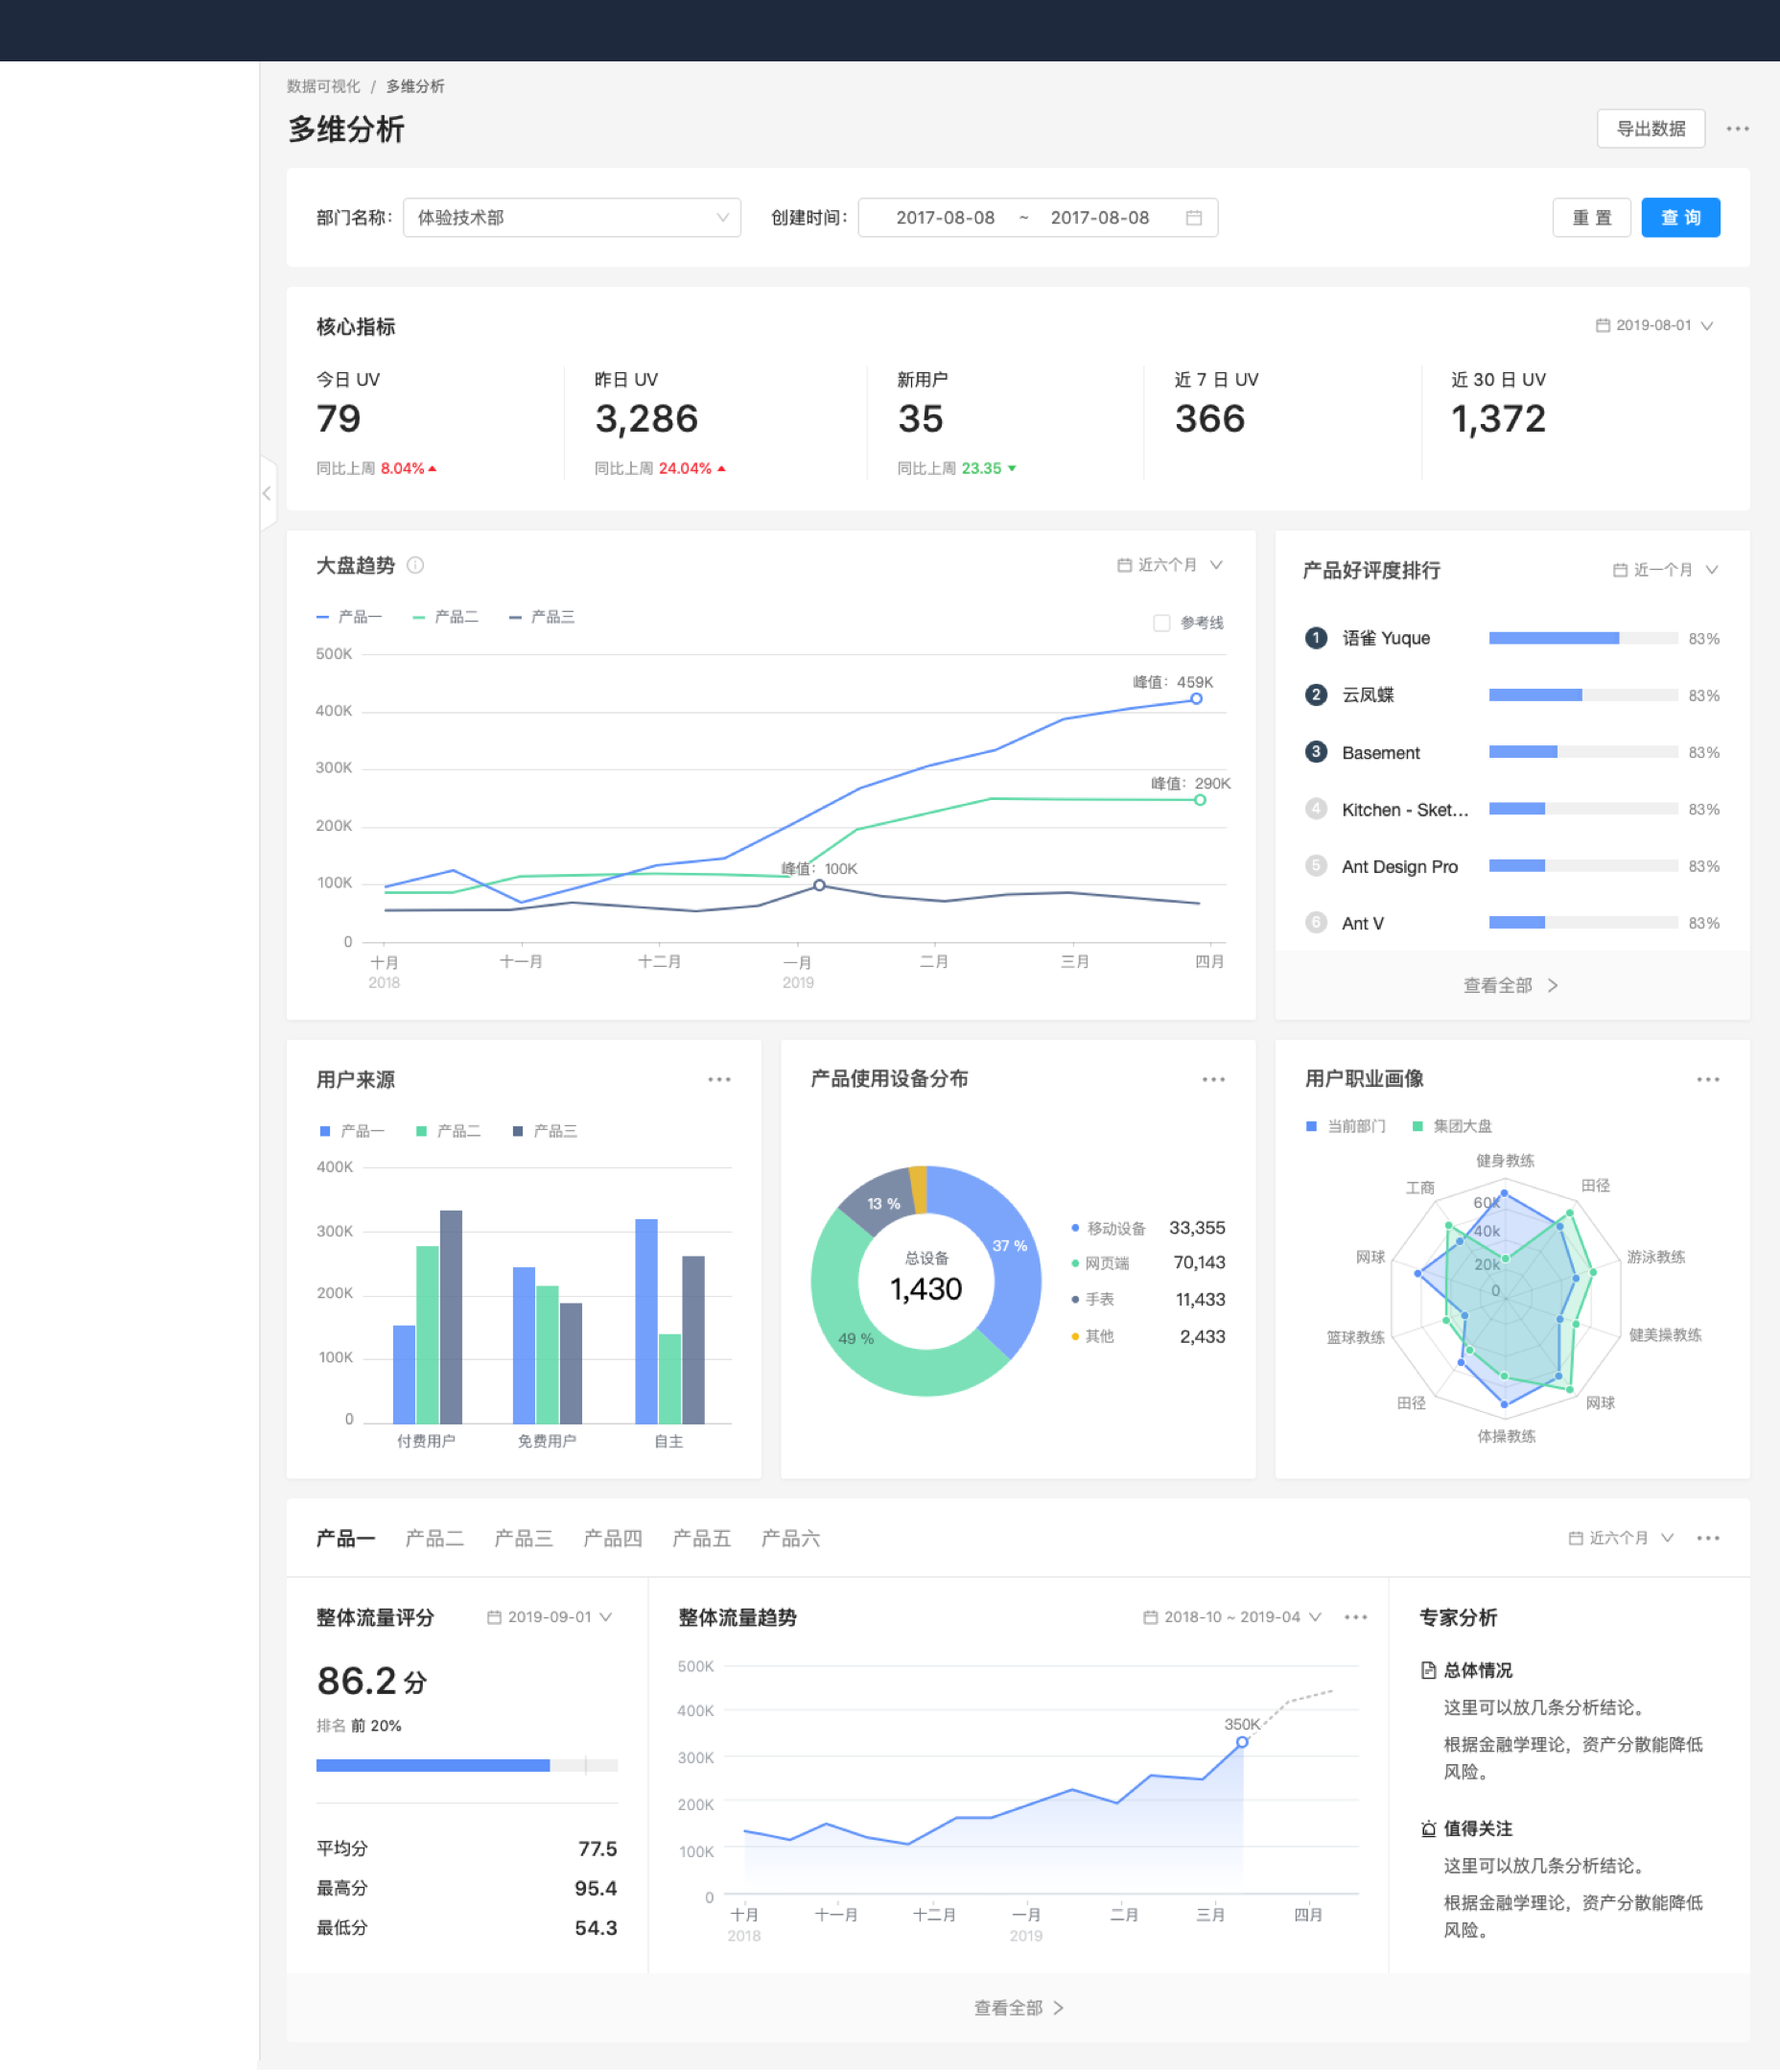Open the 近一个月 dropdown in 产品好评度排行
Image resolution: width=1780 pixels, height=2072 pixels.
[1666, 570]
